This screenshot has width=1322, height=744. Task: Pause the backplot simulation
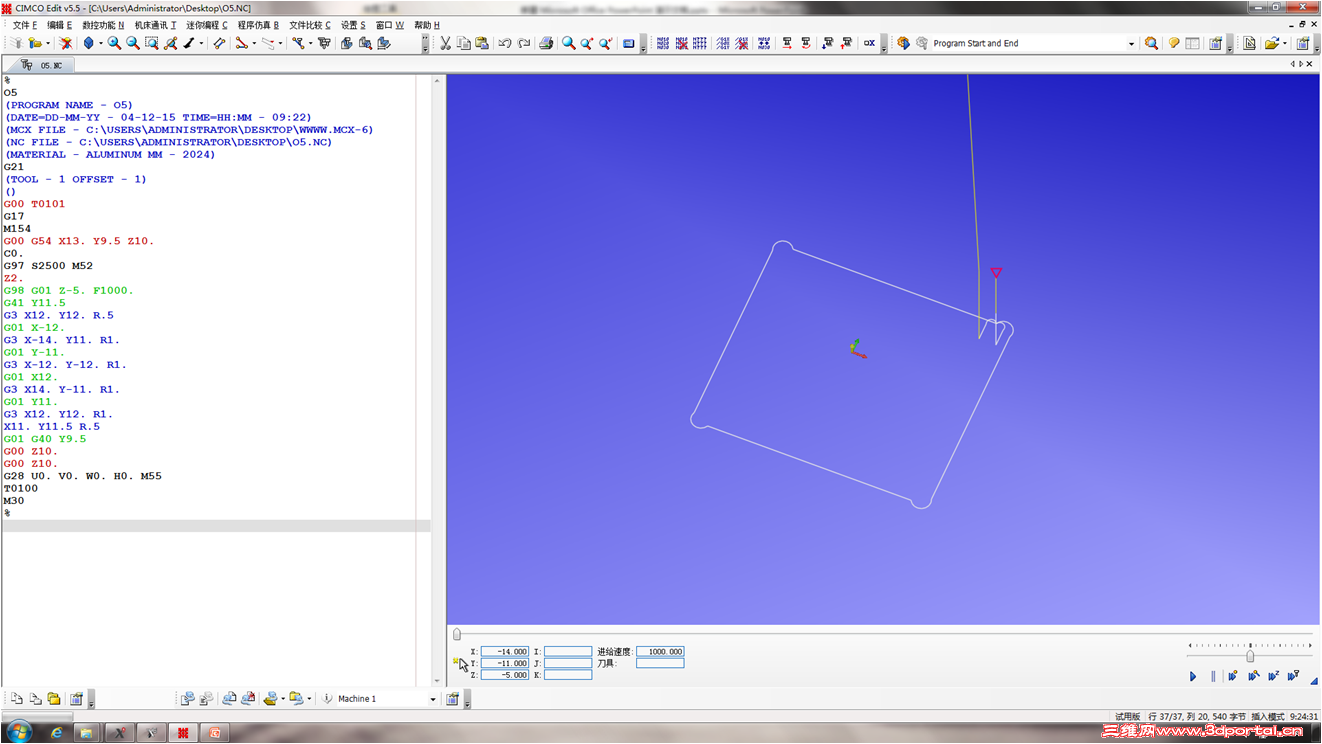pos(1213,676)
